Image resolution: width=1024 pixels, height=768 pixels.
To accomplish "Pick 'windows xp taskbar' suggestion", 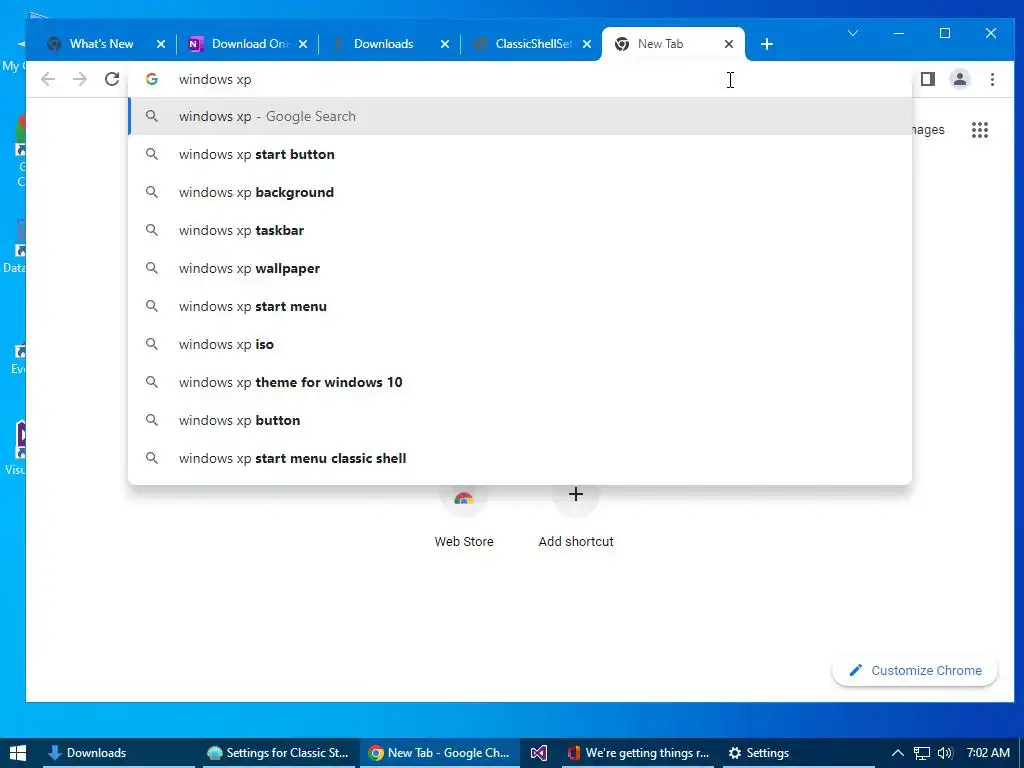I will (520, 230).
